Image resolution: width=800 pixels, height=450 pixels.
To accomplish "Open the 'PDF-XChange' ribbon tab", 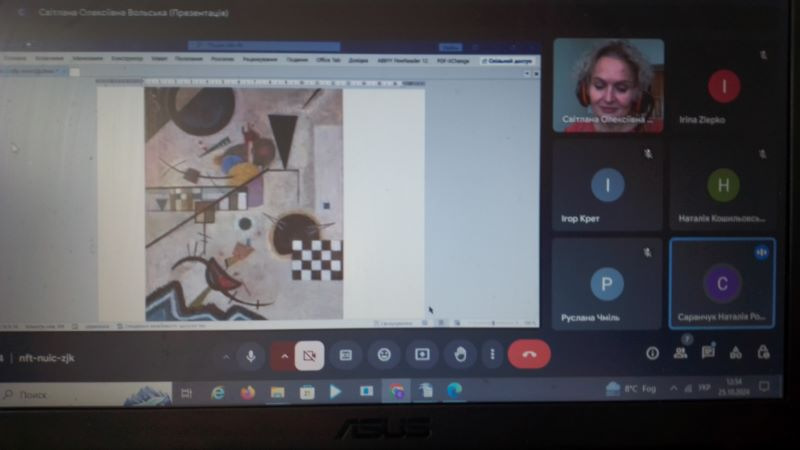I will [x=453, y=61].
